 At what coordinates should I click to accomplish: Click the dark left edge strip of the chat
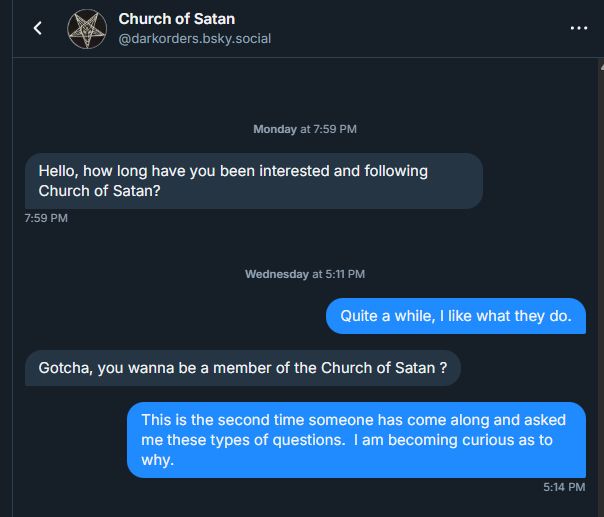click(5, 300)
